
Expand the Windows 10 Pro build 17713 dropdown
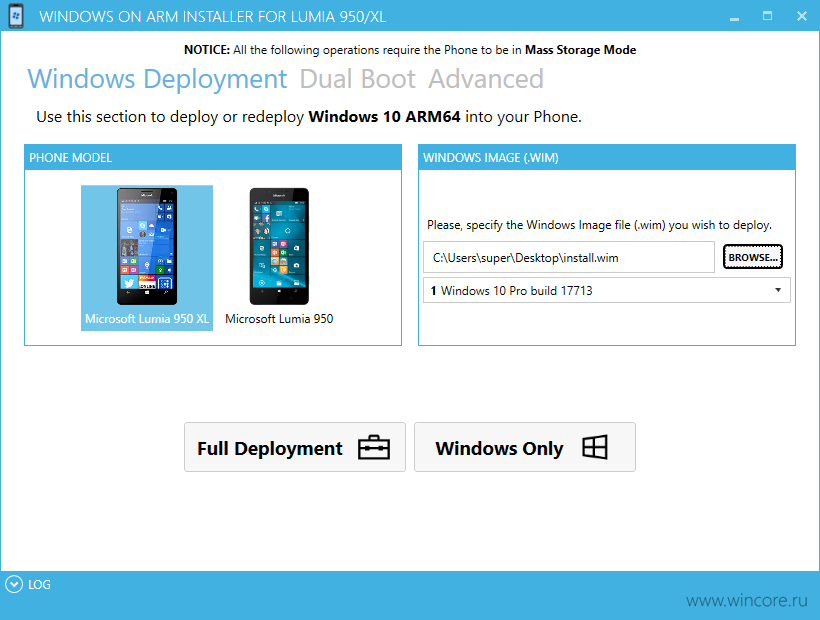pos(607,290)
